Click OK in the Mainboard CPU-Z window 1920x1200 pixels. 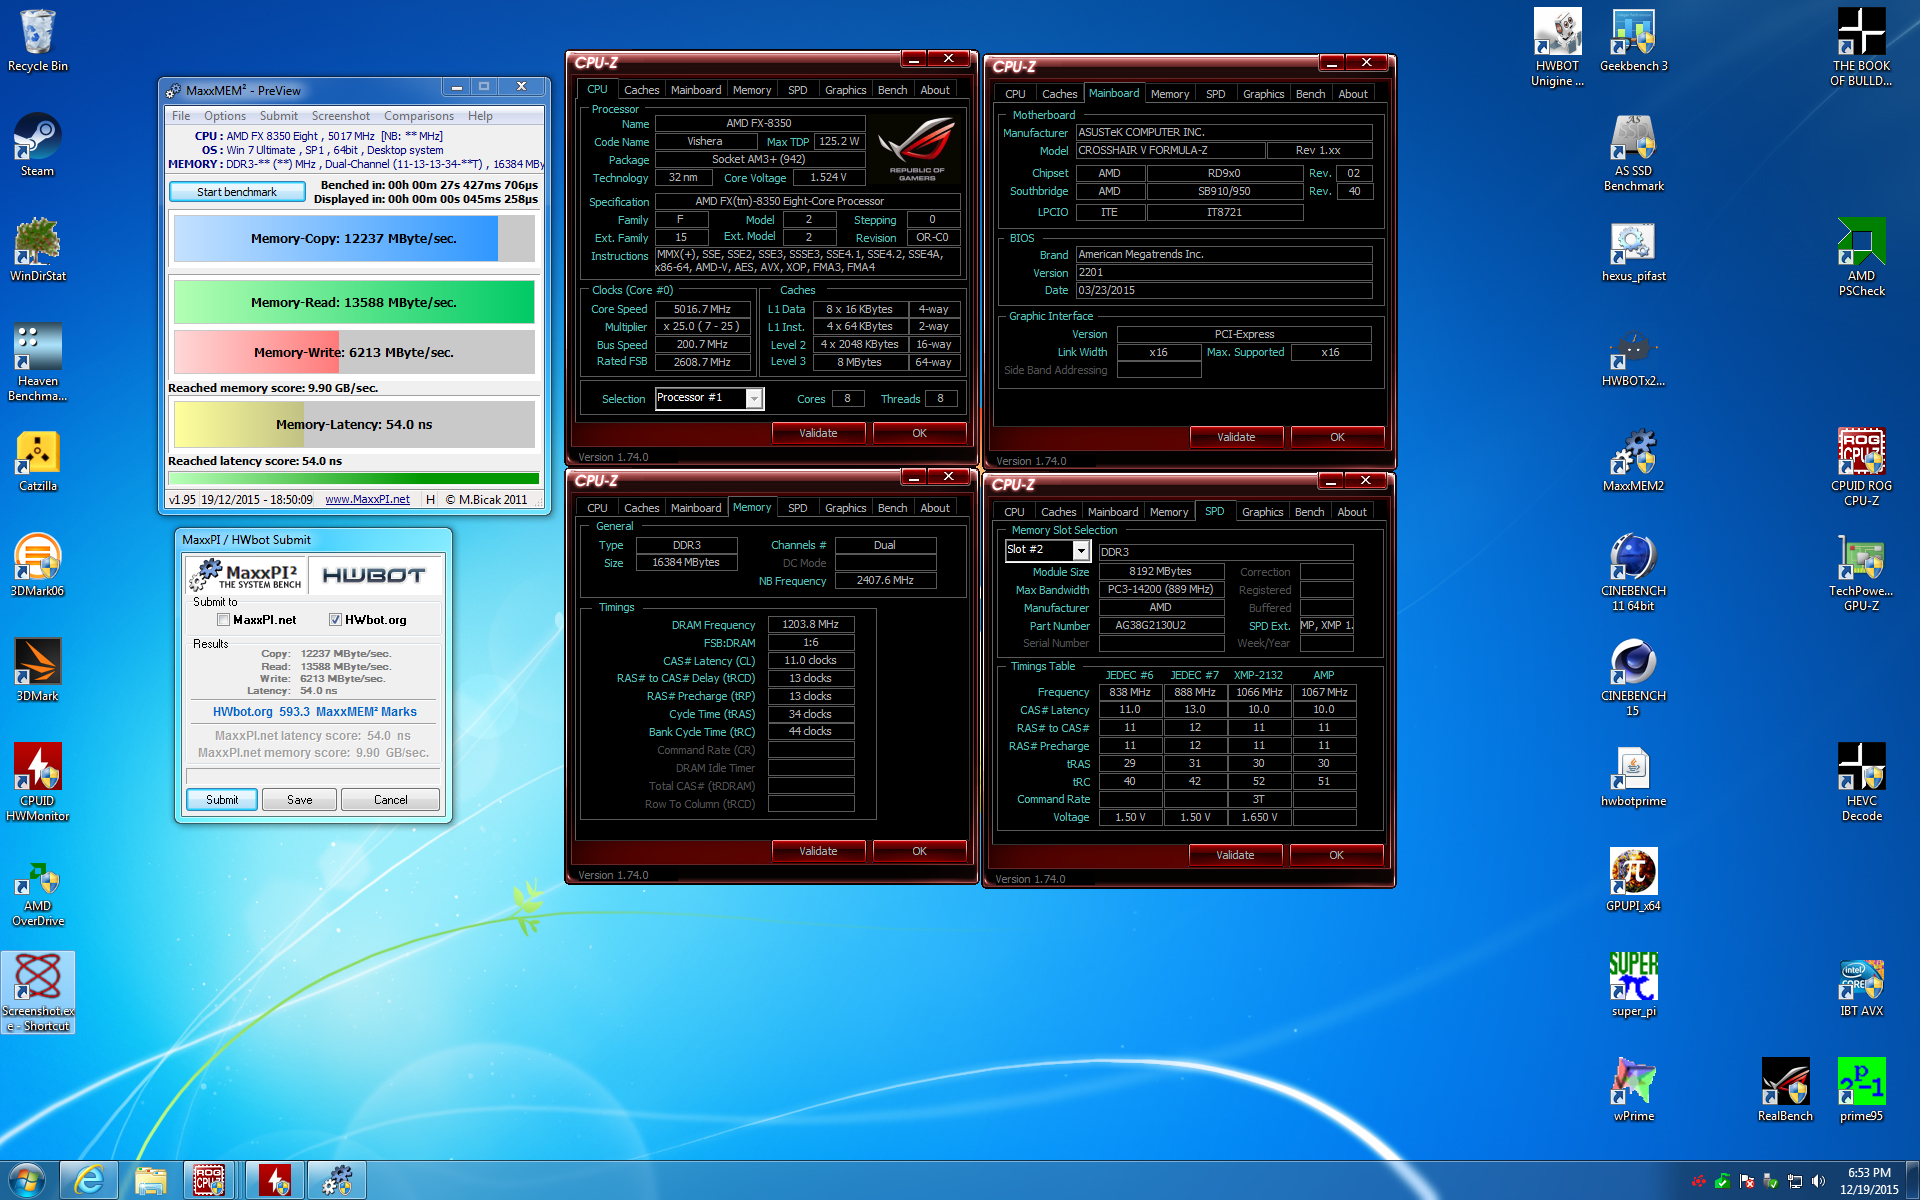point(1337,437)
